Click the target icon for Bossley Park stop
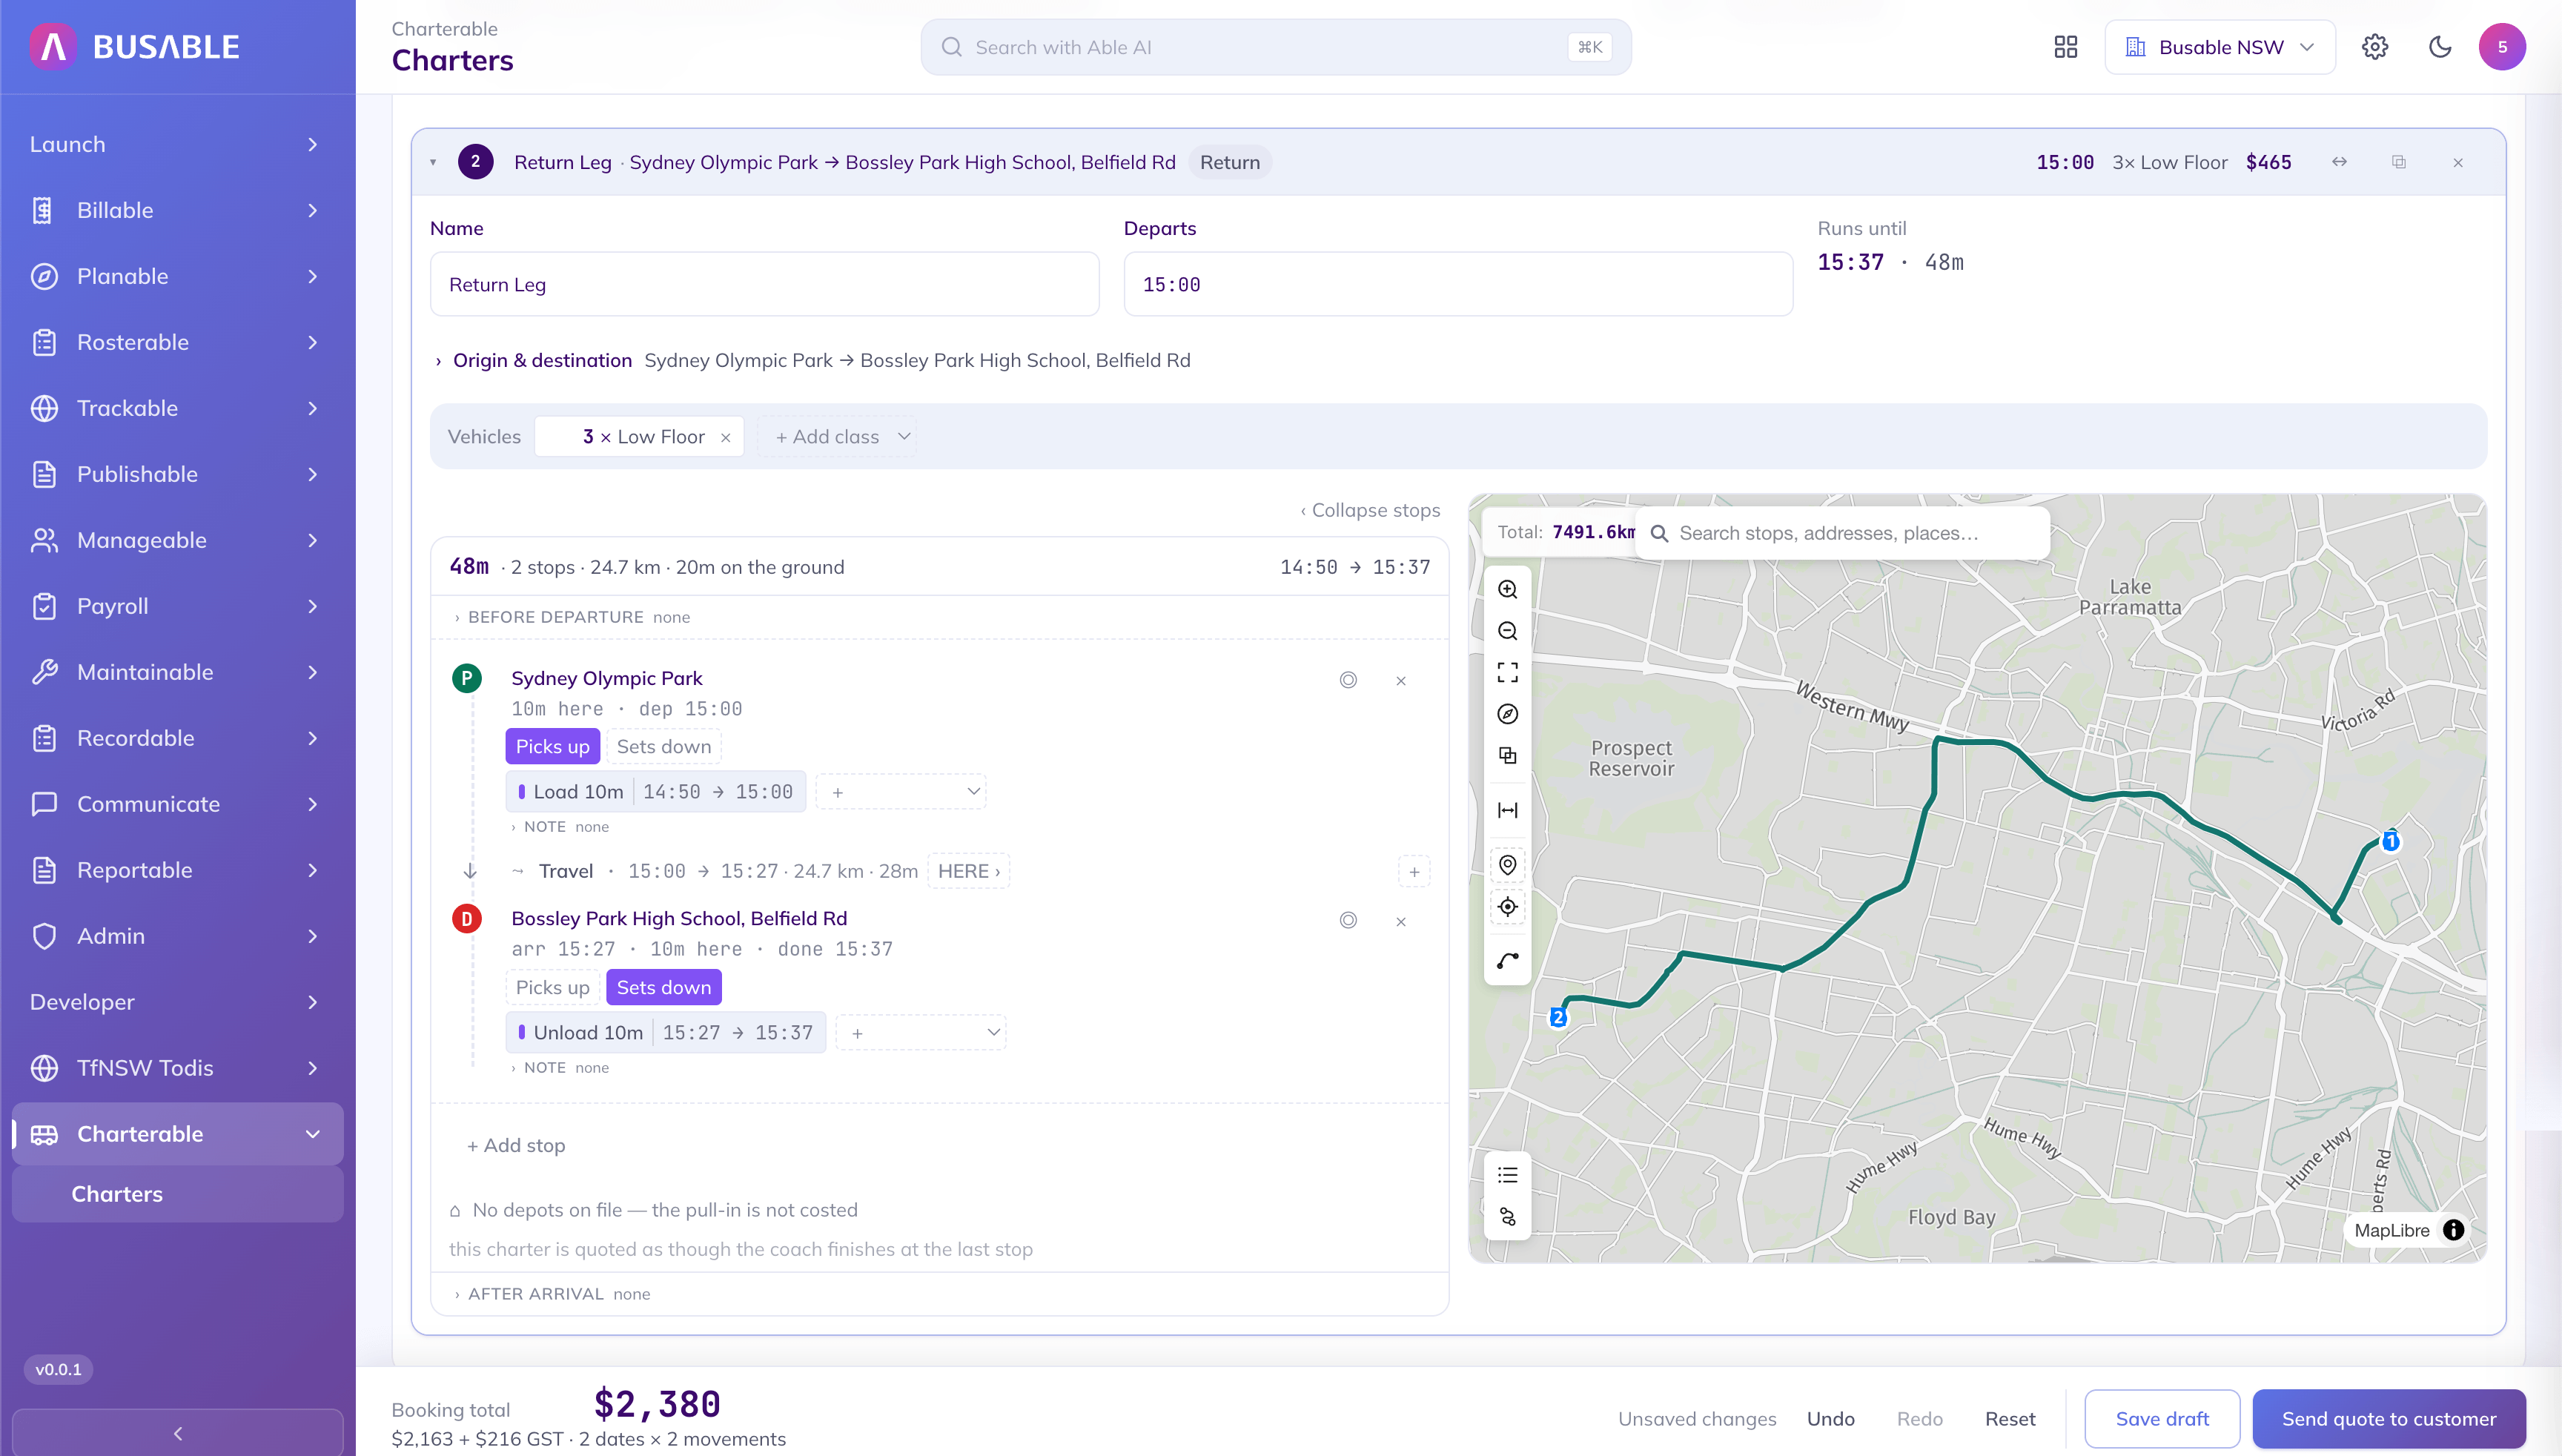Image resolution: width=2562 pixels, height=1456 pixels. point(1348,920)
